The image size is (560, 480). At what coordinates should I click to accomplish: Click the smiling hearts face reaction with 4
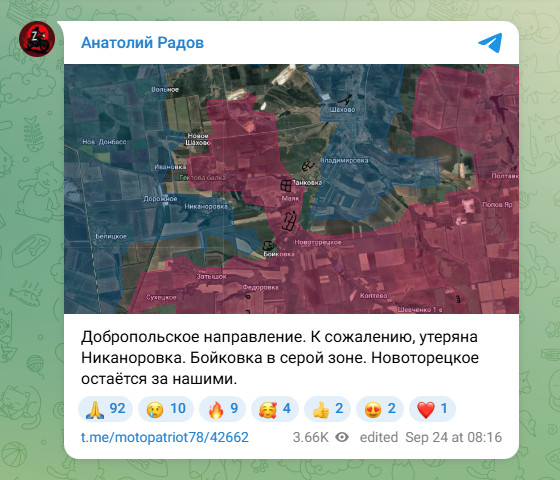275,409
